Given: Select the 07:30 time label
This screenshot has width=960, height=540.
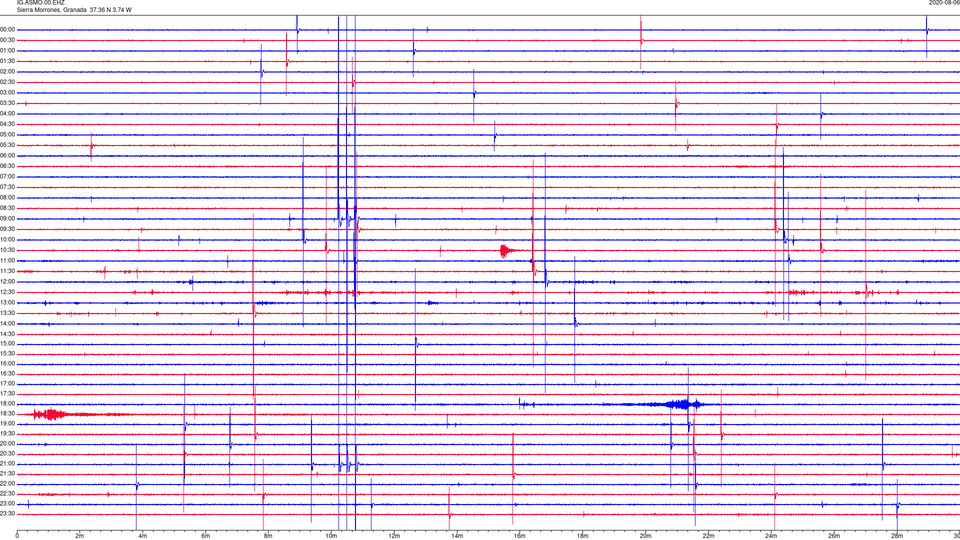Looking at the screenshot, I should click(x=8, y=187).
